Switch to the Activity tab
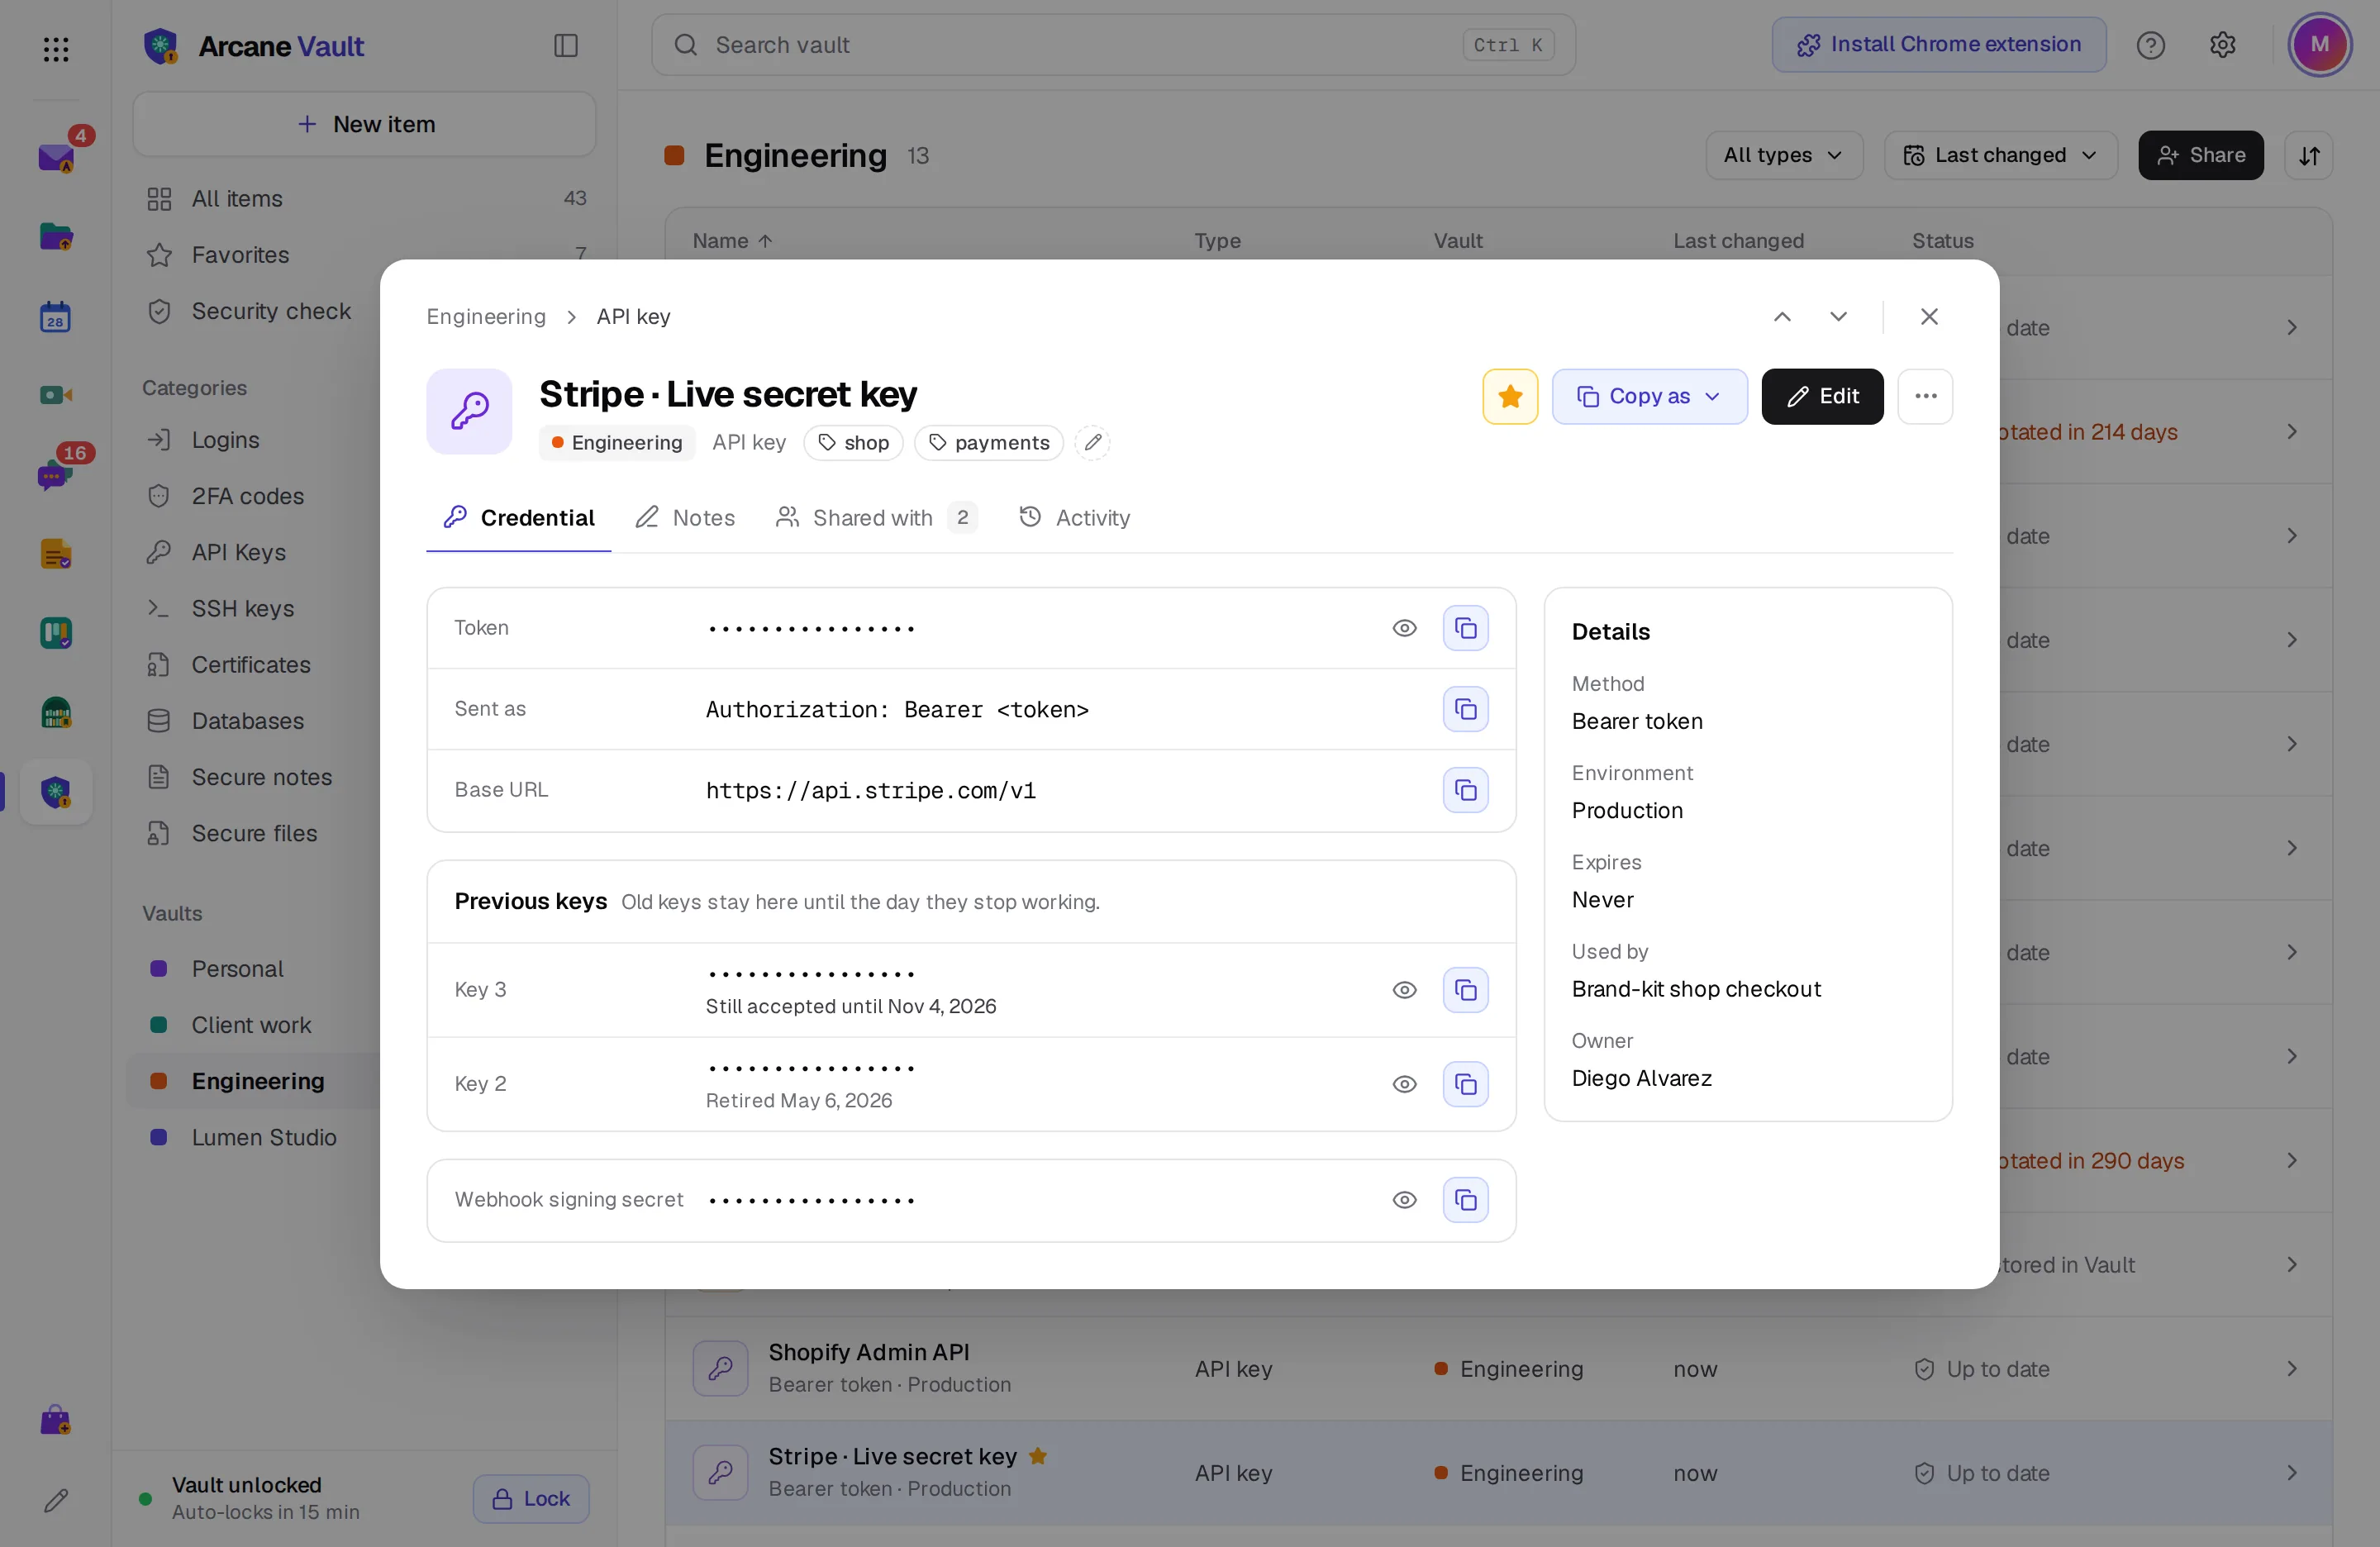 [1074, 518]
